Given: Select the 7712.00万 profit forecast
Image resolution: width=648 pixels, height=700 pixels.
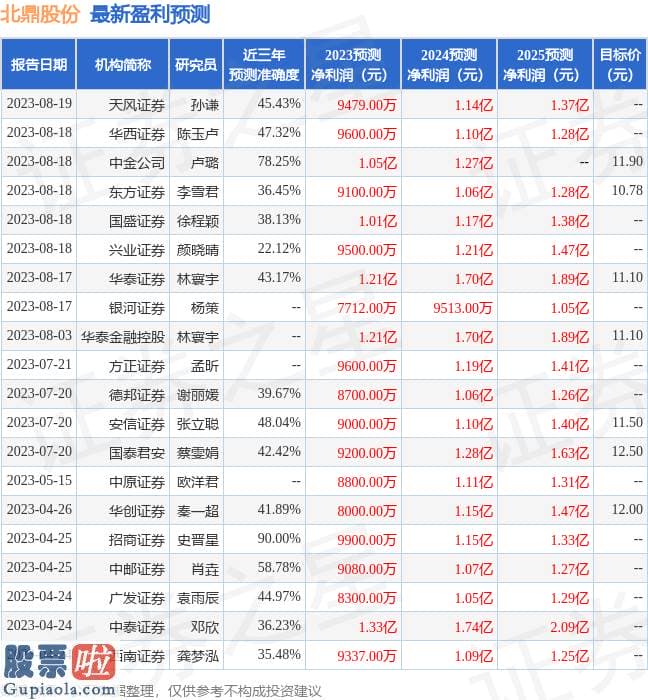Looking at the screenshot, I should coord(367,308).
